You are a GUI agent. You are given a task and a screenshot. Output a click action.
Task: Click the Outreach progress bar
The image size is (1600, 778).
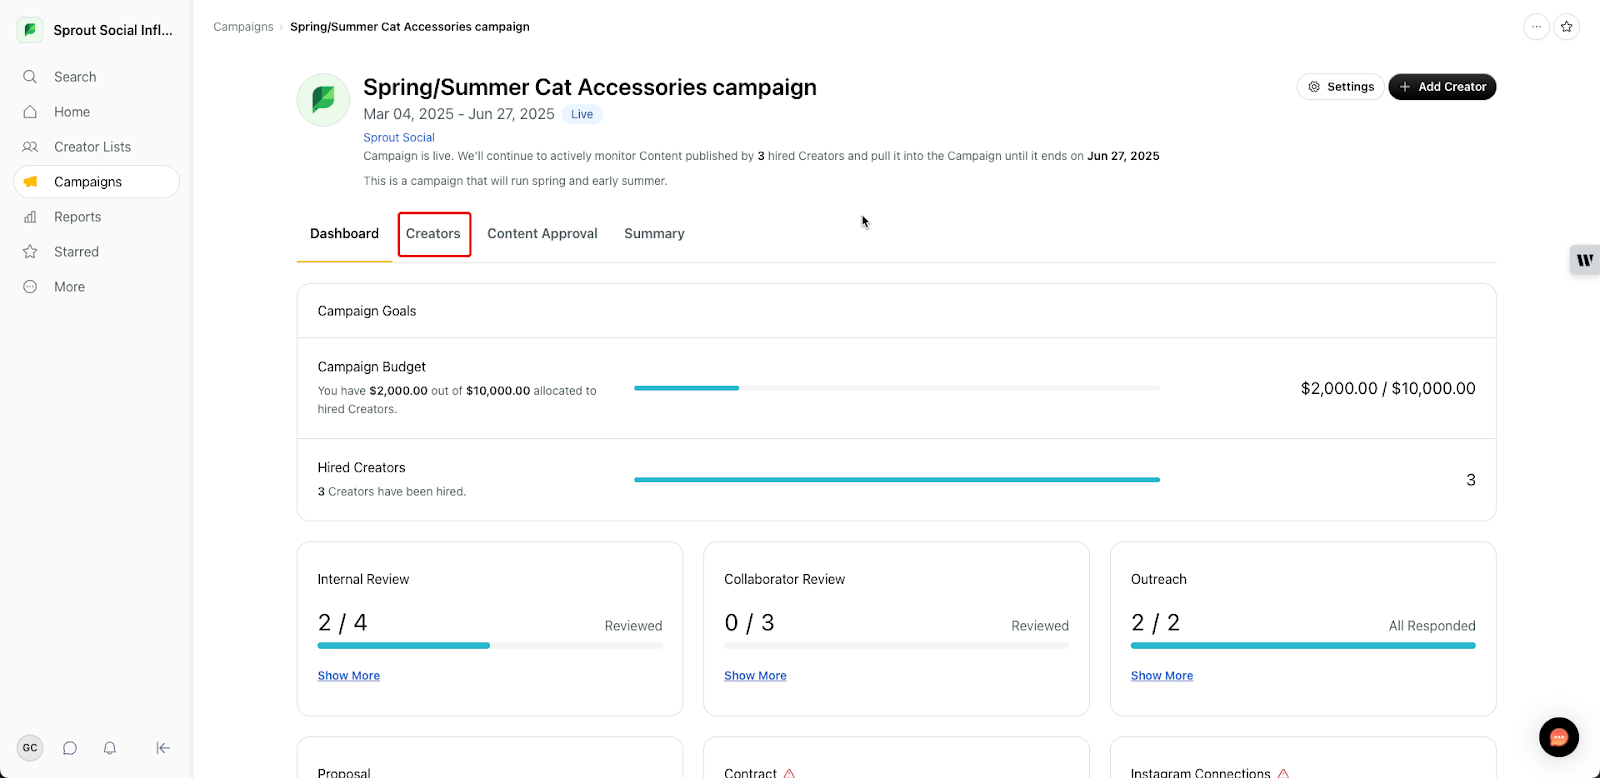click(x=1303, y=646)
